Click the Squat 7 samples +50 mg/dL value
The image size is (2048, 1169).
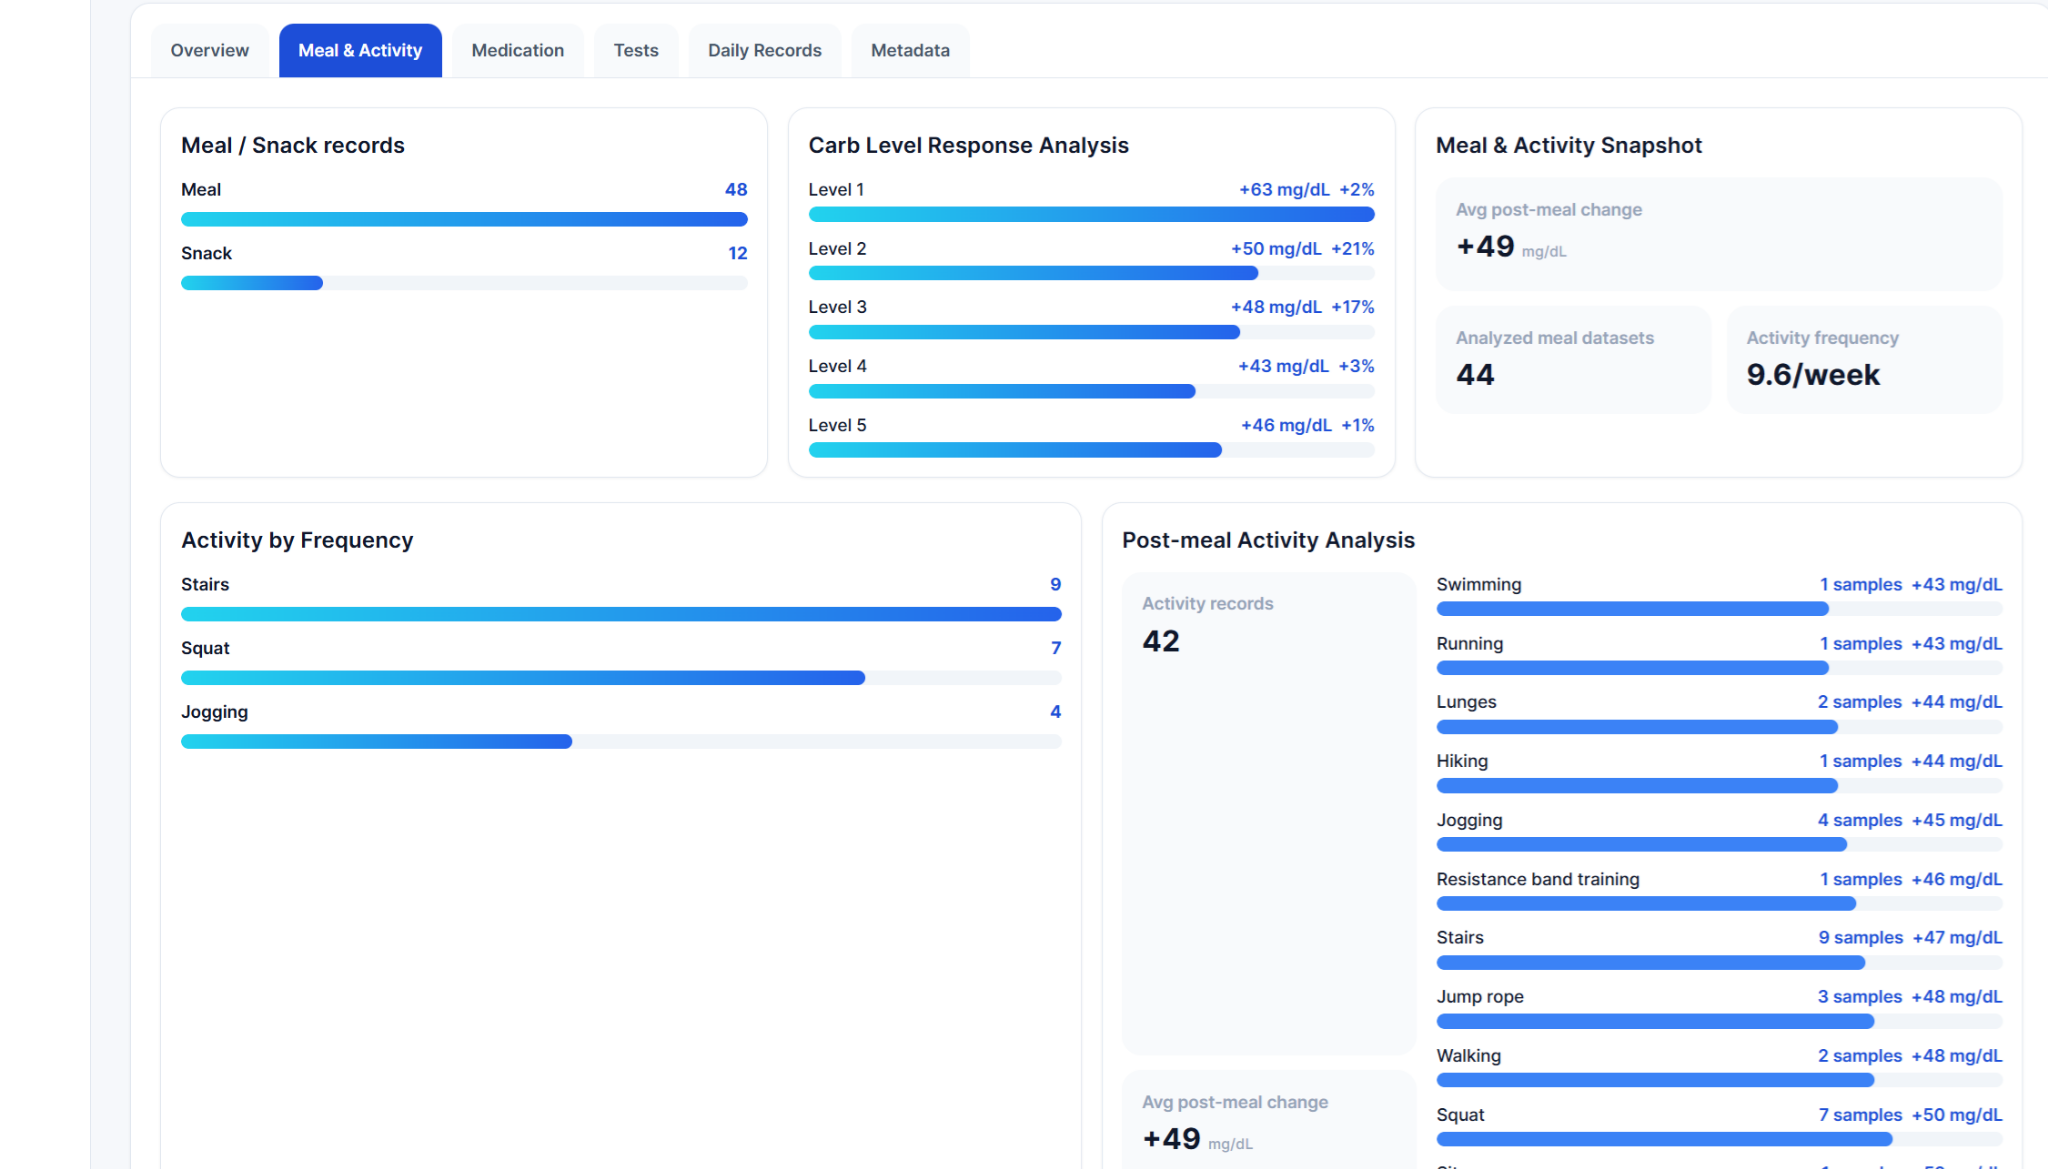coord(1910,1115)
